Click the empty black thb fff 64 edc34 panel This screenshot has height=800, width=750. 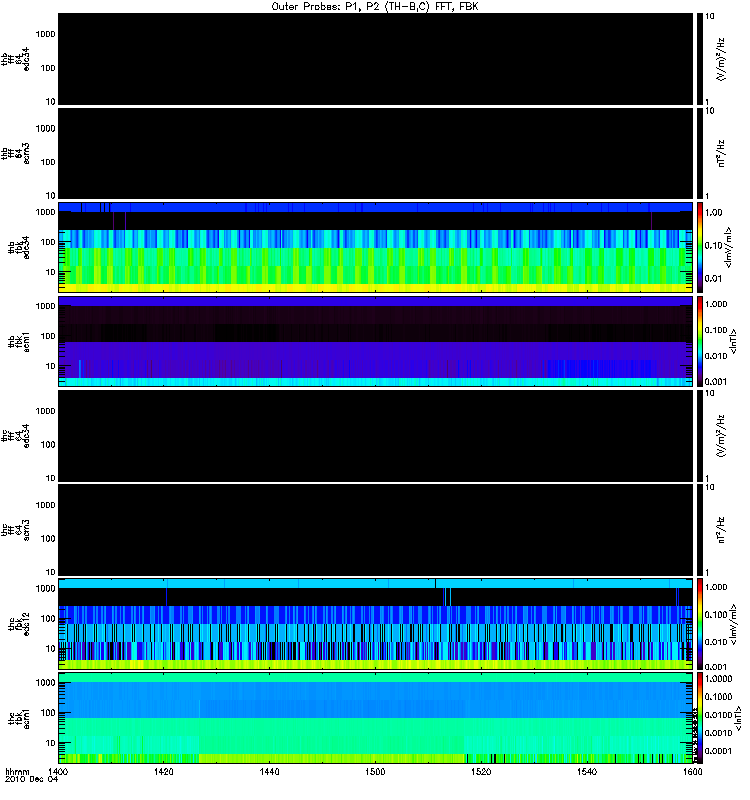coord(376,59)
